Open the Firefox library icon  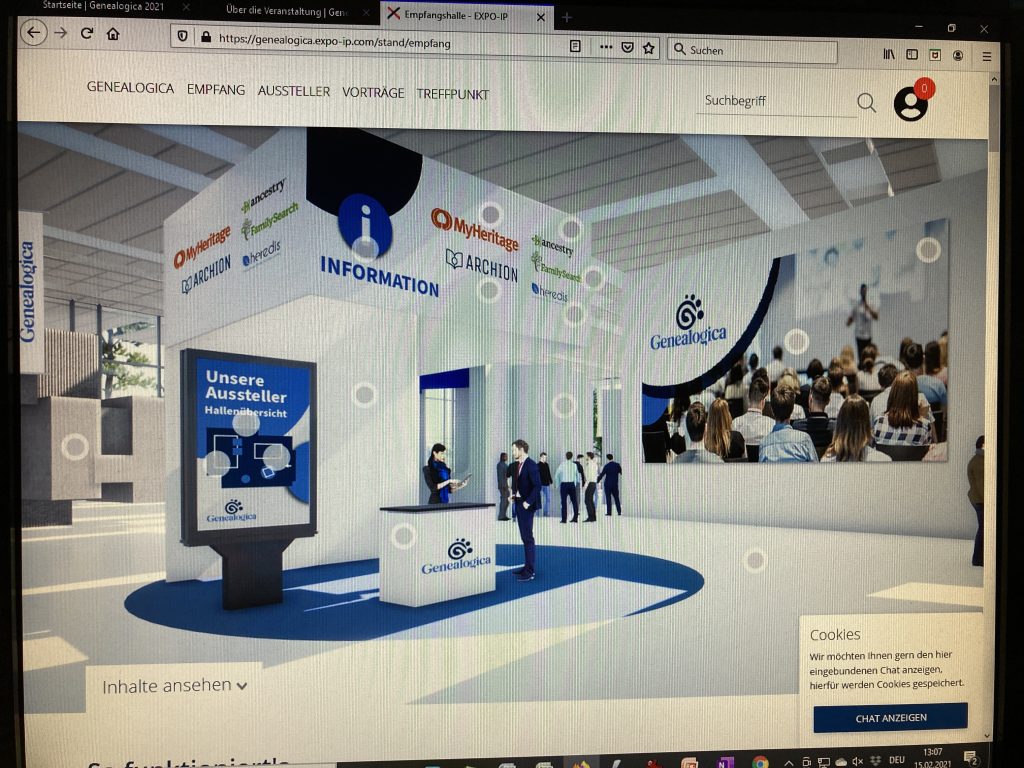888,54
